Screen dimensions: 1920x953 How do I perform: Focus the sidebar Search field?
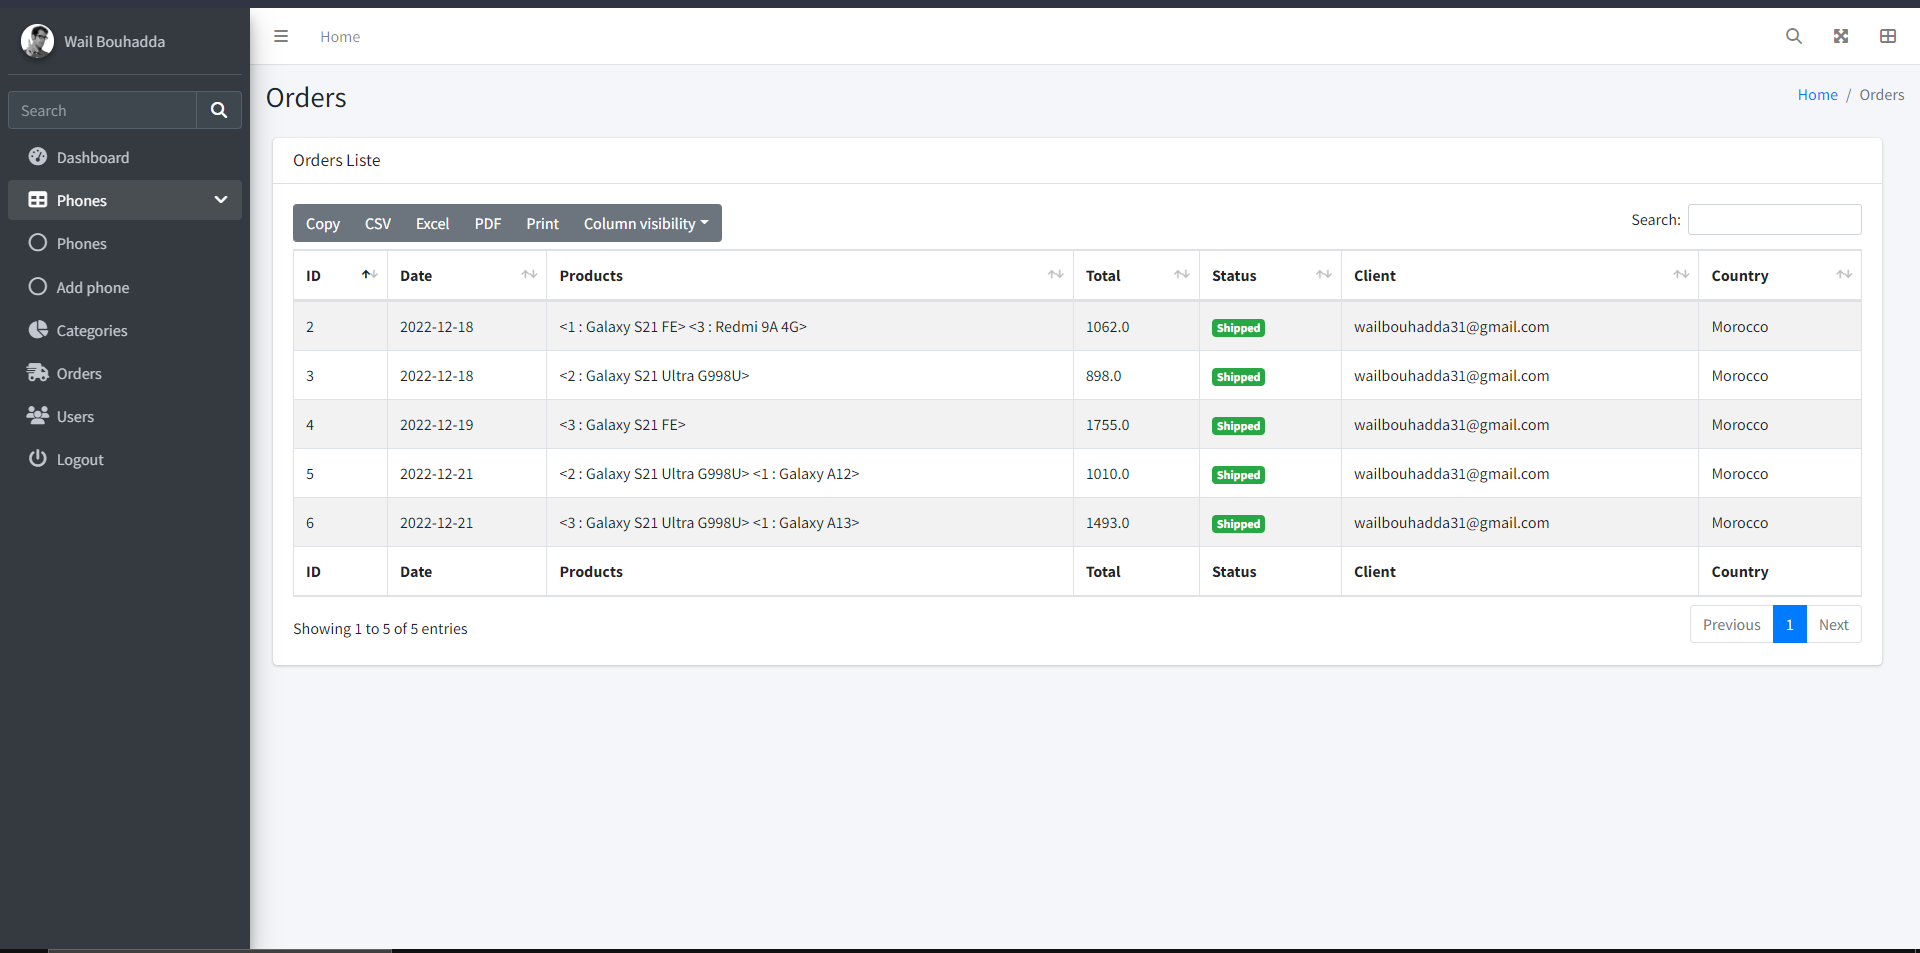103,111
